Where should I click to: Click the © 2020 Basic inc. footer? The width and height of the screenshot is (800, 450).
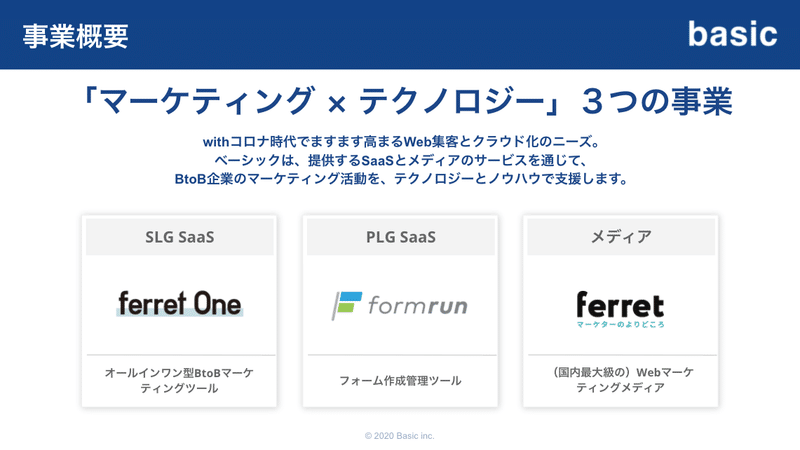click(399, 436)
